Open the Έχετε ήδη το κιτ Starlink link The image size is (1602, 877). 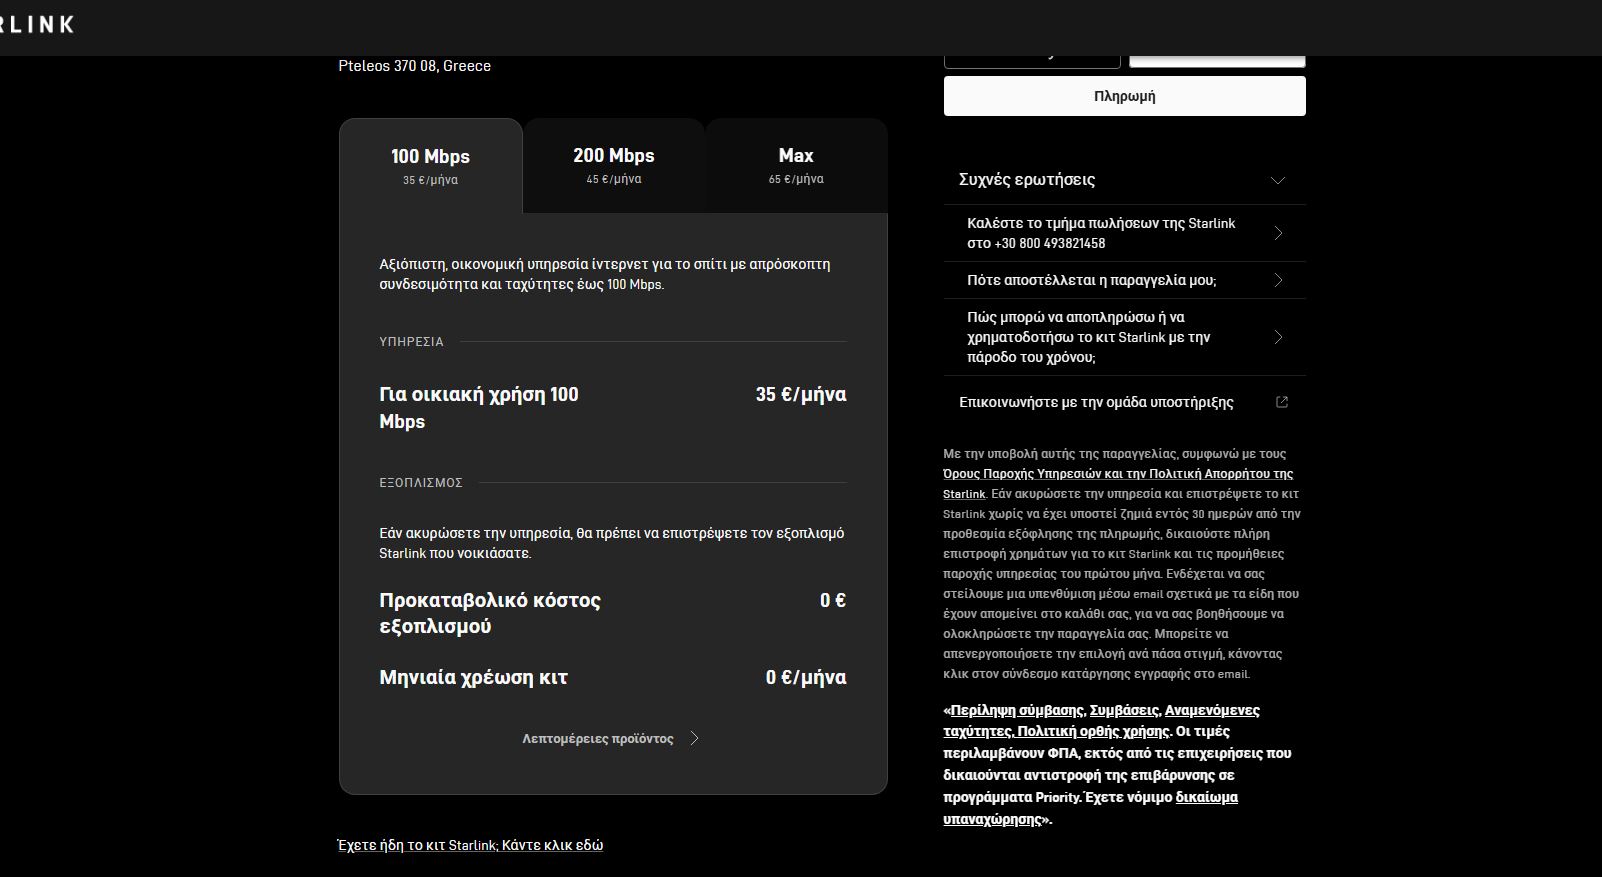tap(471, 845)
